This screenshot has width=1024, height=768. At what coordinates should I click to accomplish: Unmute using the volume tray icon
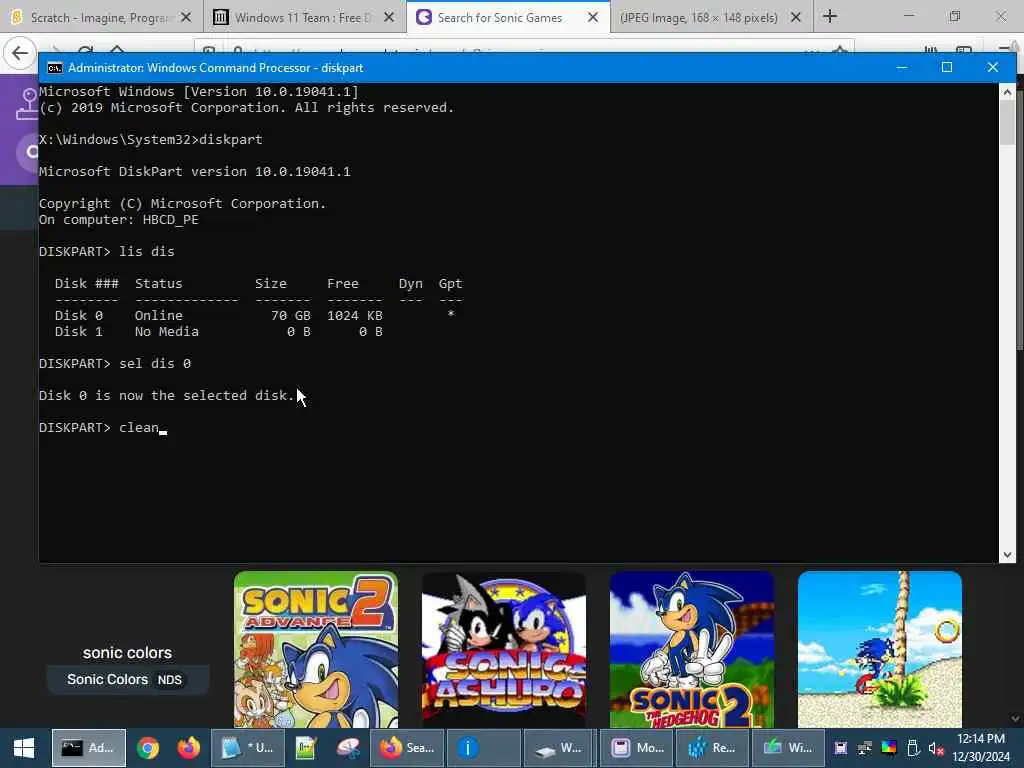click(x=936, y=748)
